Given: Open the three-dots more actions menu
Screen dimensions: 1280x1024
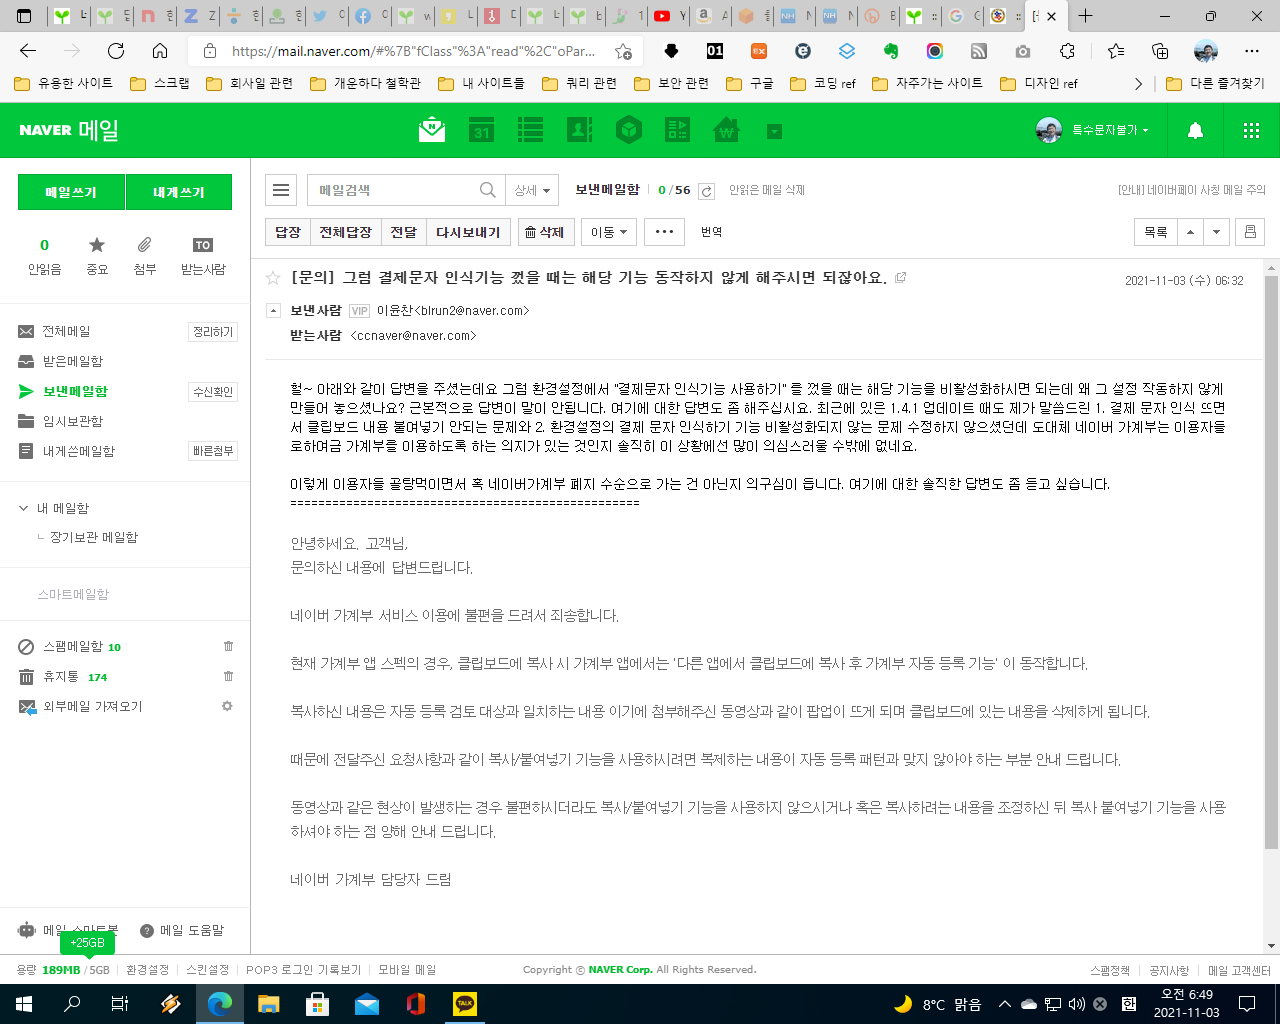Looking at the screenshot, I should pyautogui.click(x=665, y=232).
